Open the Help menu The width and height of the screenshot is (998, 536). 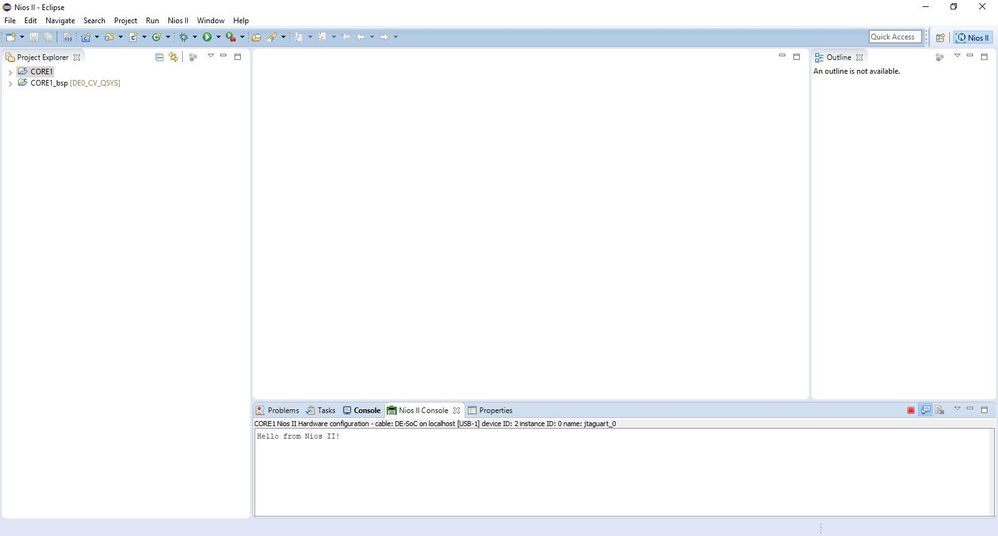(241, 20)
